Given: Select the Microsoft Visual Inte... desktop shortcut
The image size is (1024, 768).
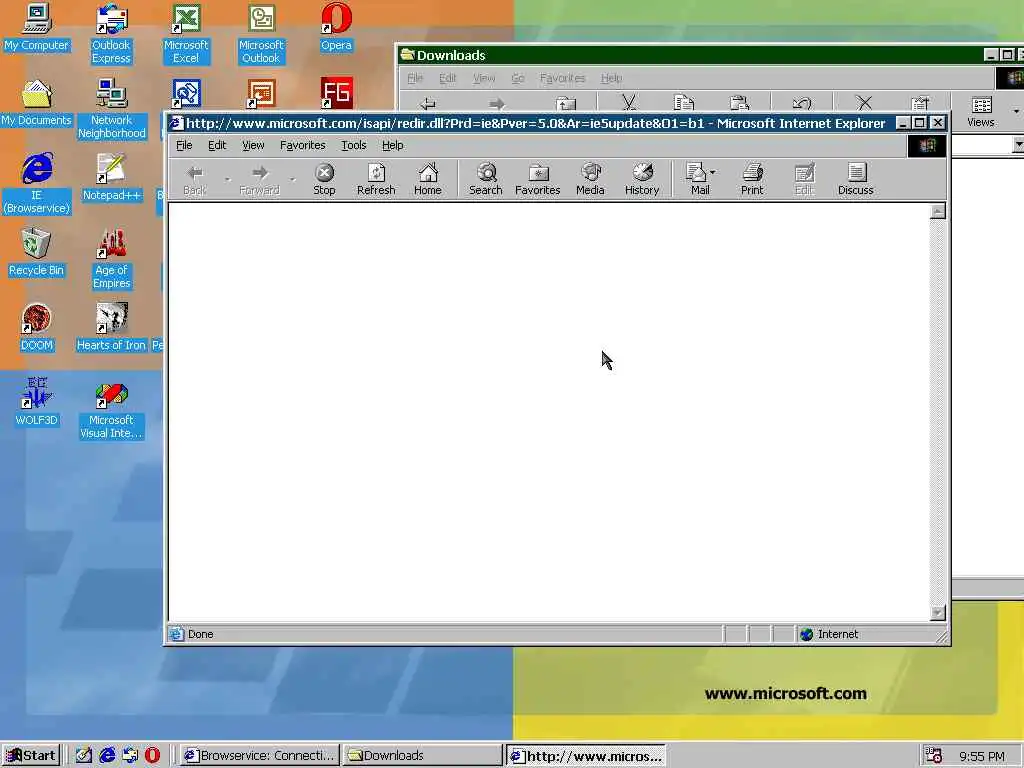Looking at the screenshot, I should [111, 409].
